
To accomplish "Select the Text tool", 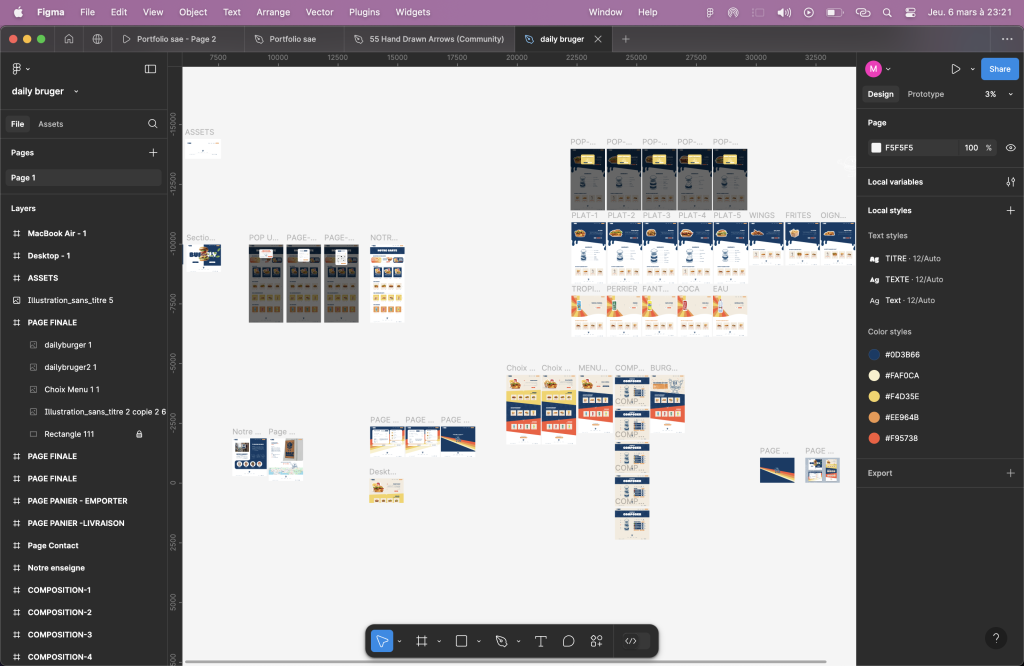I will pyautogui.click(x=541, y=641).
